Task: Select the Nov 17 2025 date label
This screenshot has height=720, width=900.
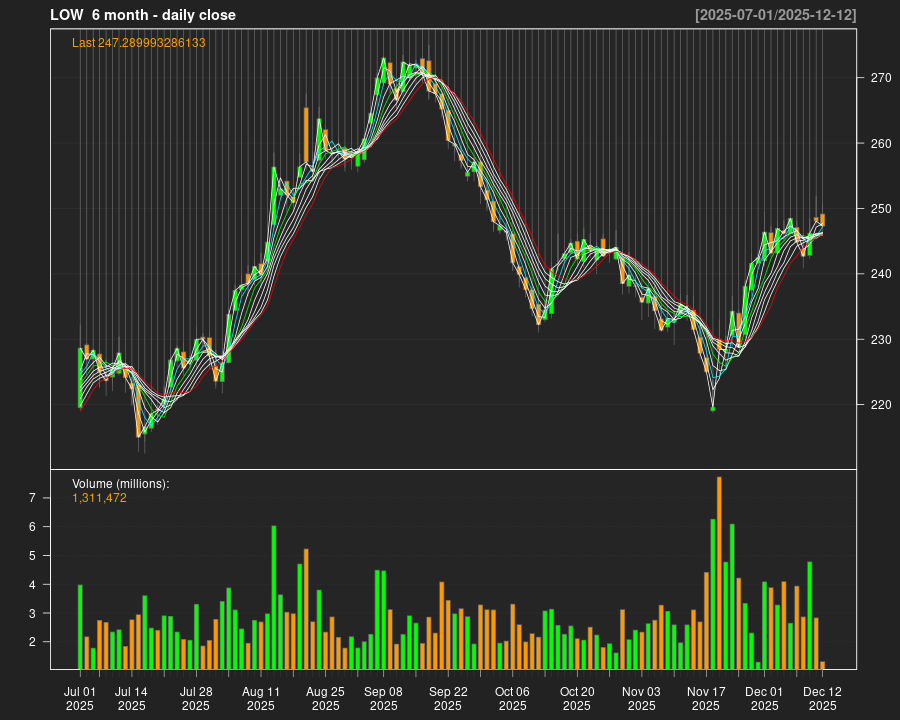Action: 706,698
